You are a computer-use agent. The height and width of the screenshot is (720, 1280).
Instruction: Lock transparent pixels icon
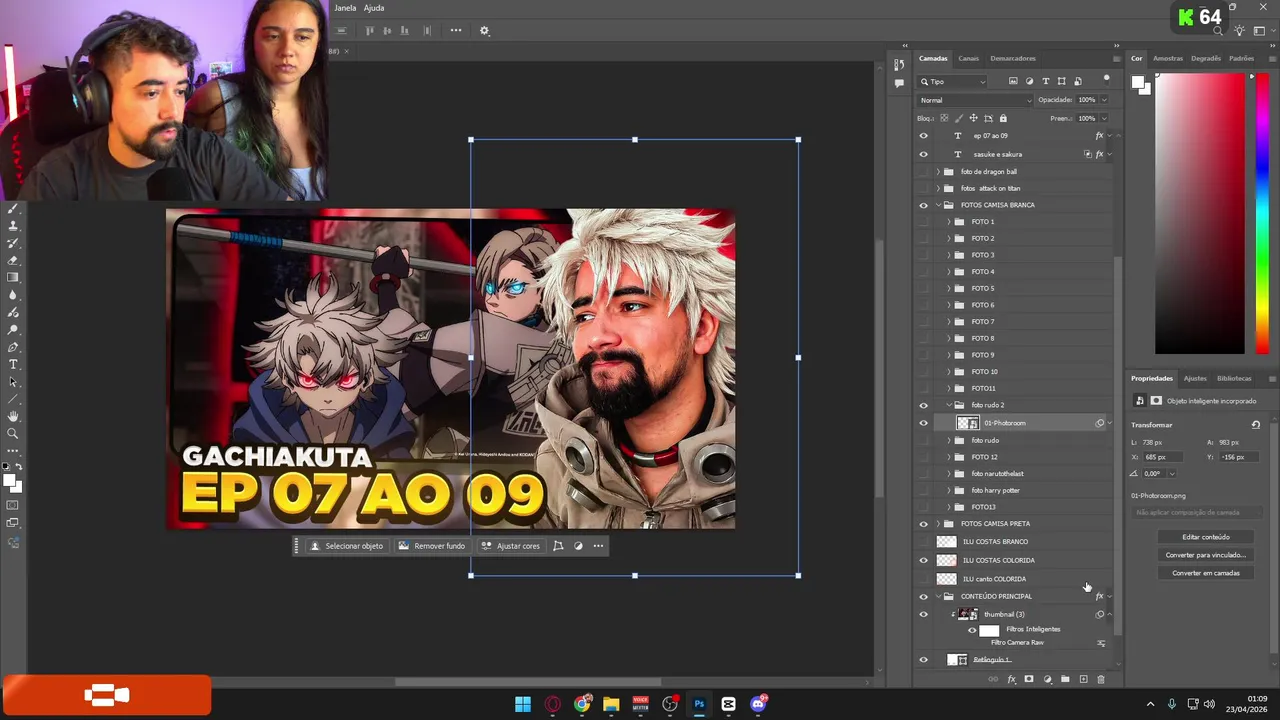coord(944,118)
